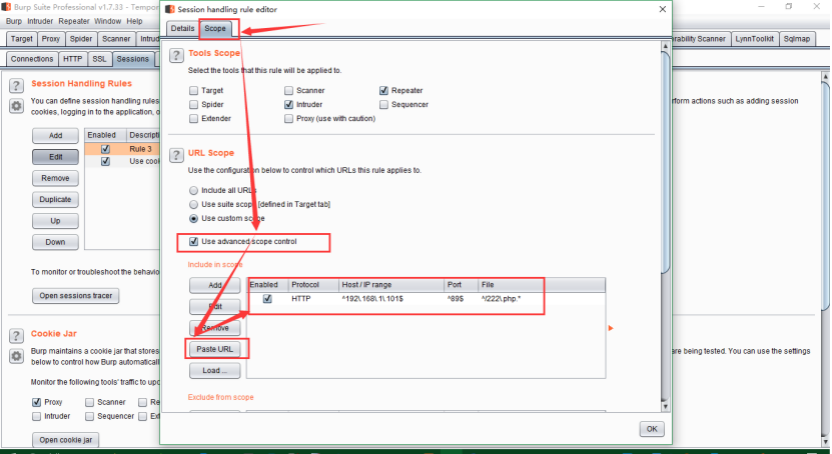Viewport: 832px width, 454px height.
Task: Open help for URL Scope section
Action: coord(176,155)
